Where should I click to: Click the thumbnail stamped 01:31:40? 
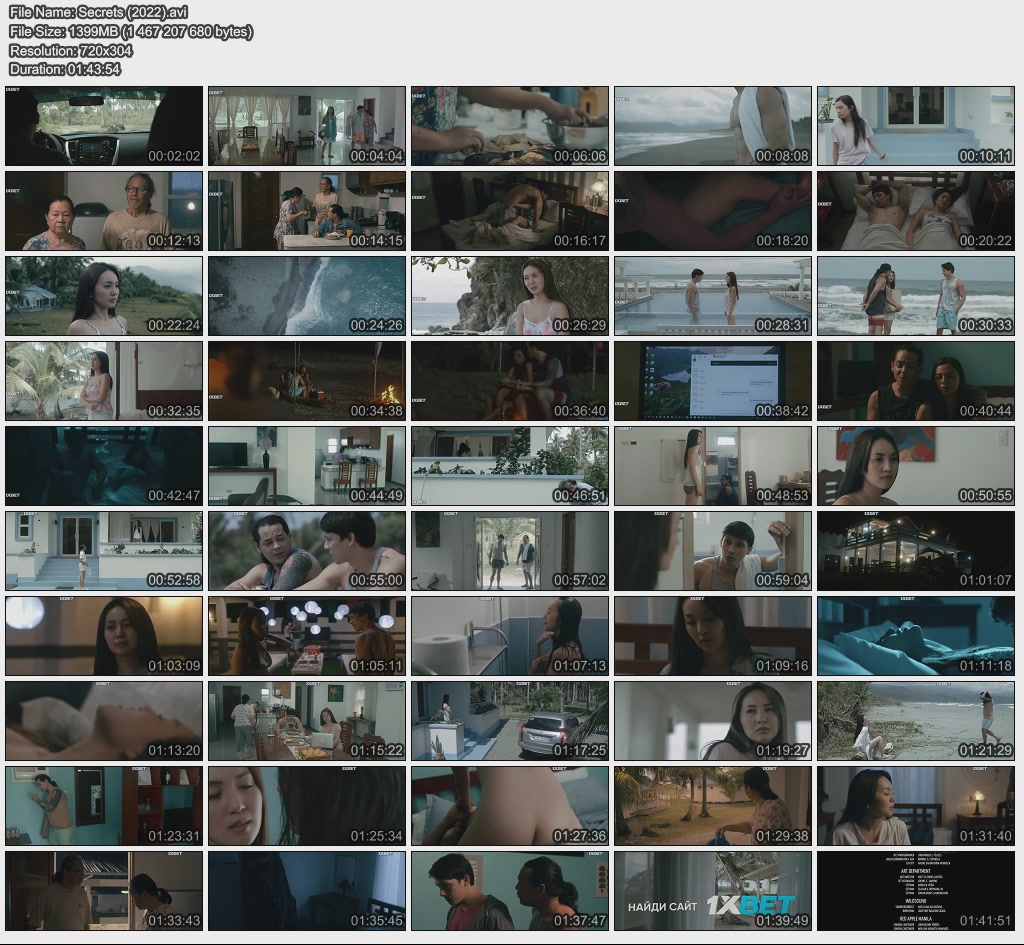click(916, 806)
